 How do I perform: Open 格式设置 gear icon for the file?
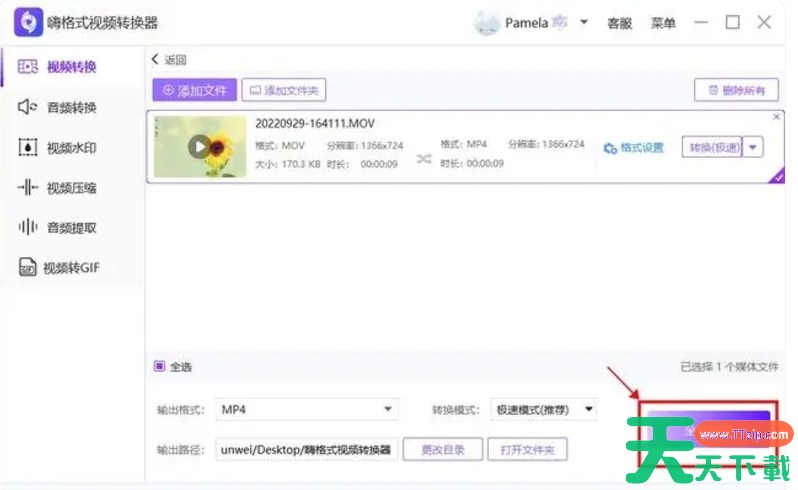610,148
